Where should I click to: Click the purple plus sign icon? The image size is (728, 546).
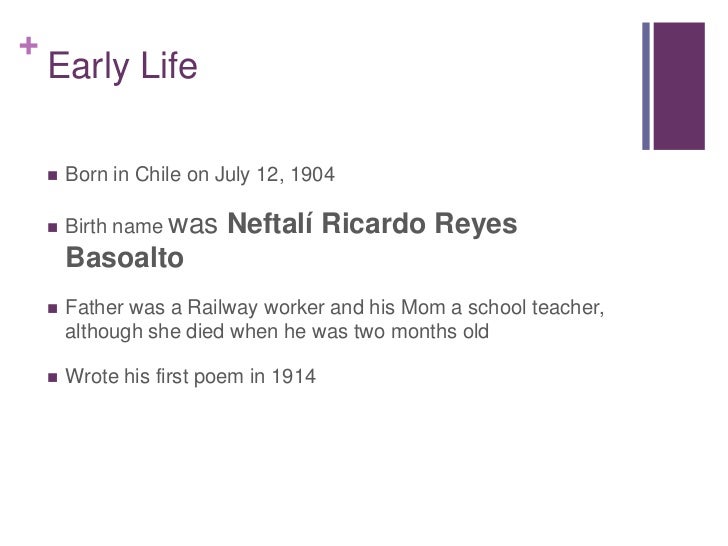point(28,46)
